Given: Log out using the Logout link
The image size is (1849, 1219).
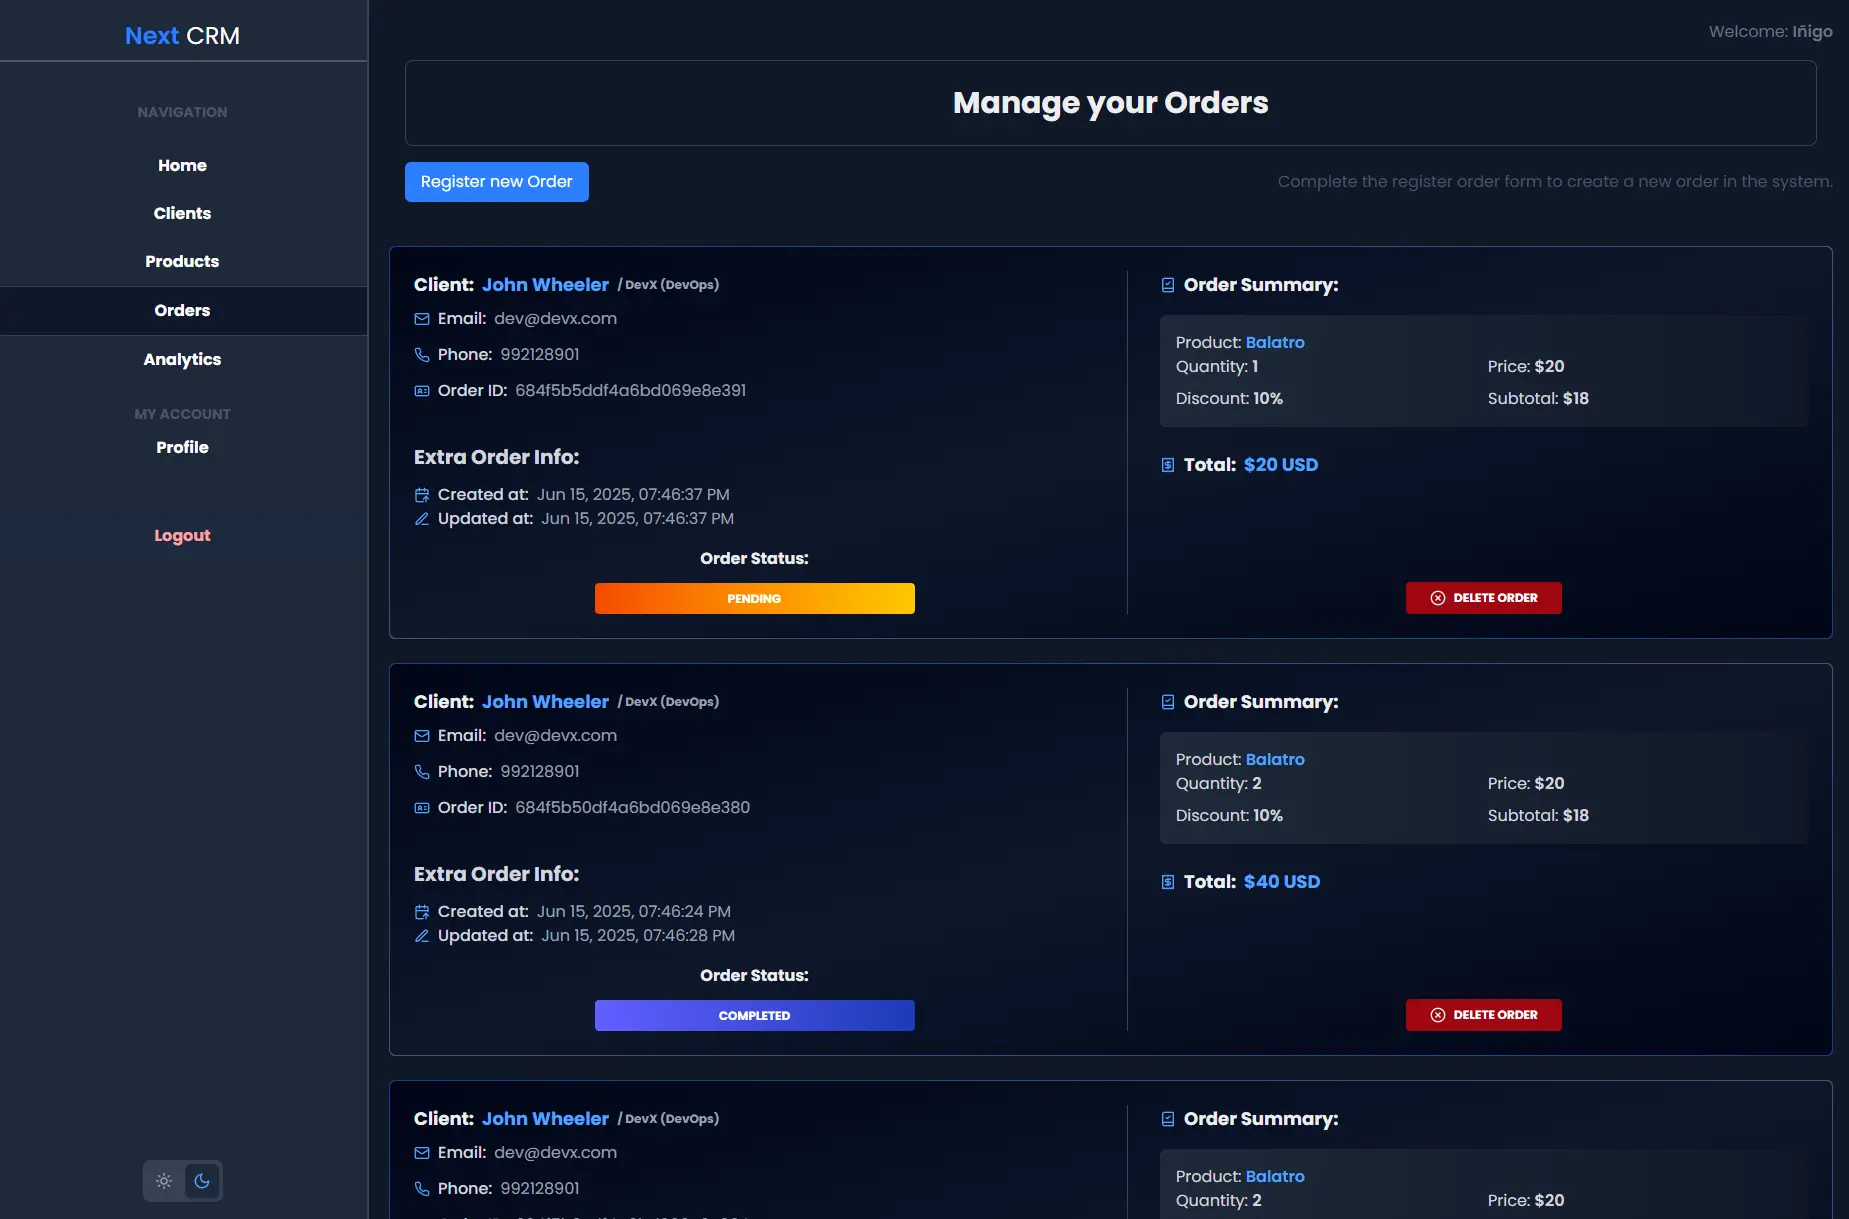Looking at the screenshot, I should (182, 535).
